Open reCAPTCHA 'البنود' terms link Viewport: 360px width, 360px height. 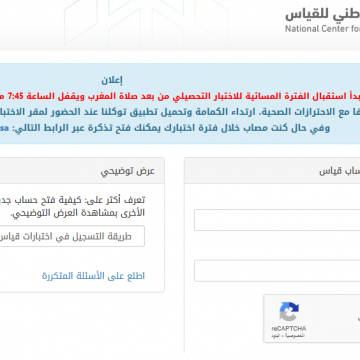tap(278, 336)
